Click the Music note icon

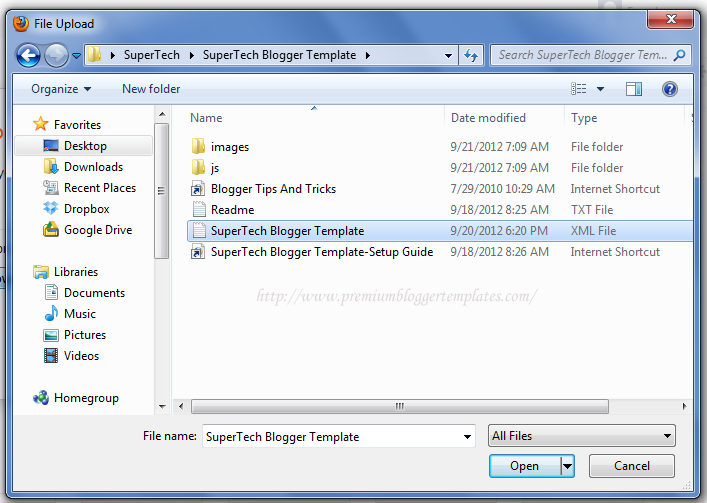click(x=51, y=313)
